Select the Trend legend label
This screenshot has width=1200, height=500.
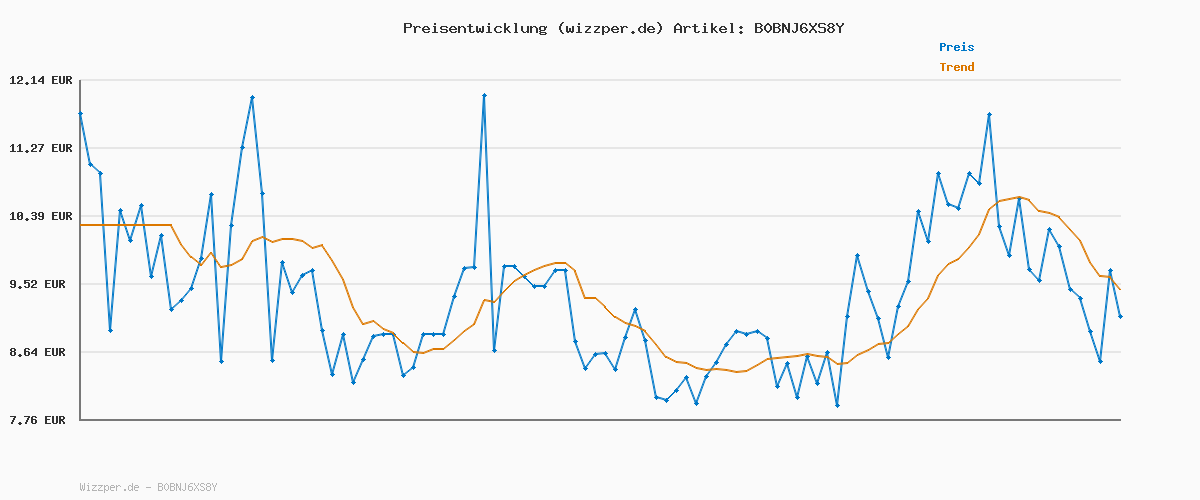(956, 67)
